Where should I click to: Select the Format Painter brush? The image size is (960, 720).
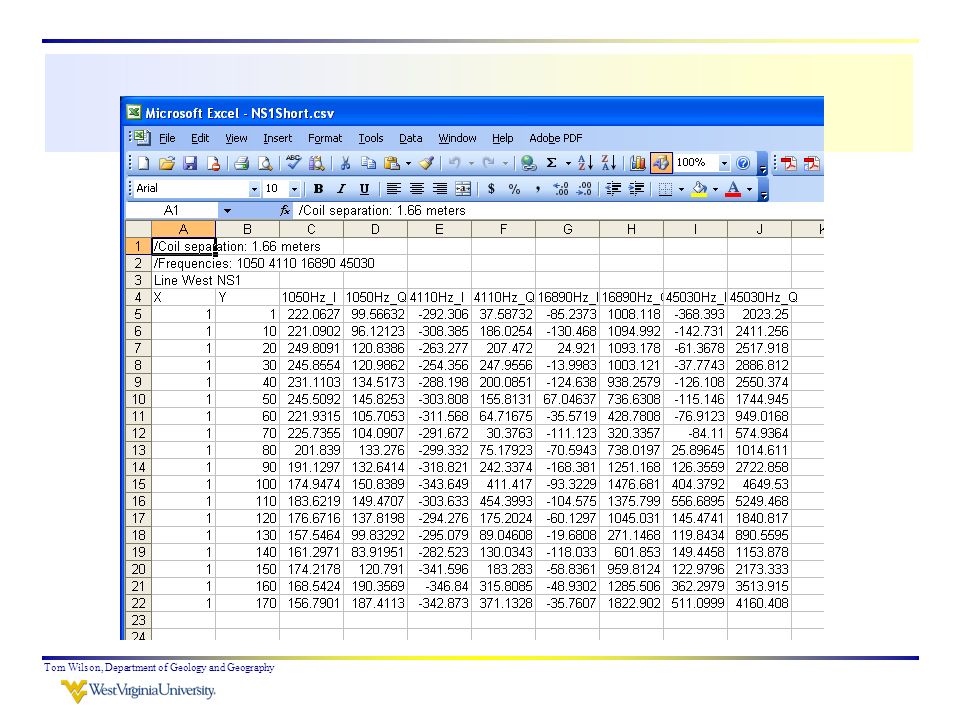pyautogui.click(x=427, y=163)
